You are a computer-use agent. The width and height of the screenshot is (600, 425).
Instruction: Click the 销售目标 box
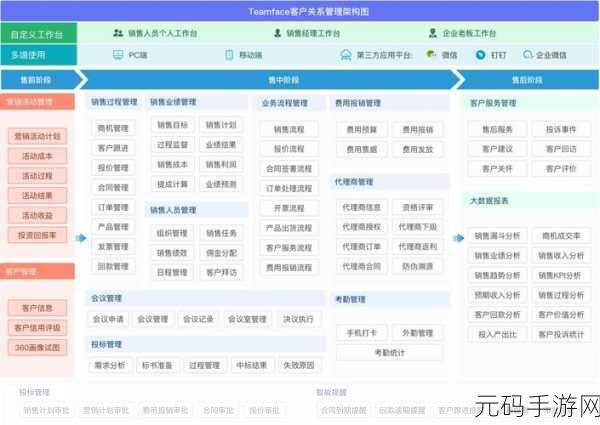point(173,125)
